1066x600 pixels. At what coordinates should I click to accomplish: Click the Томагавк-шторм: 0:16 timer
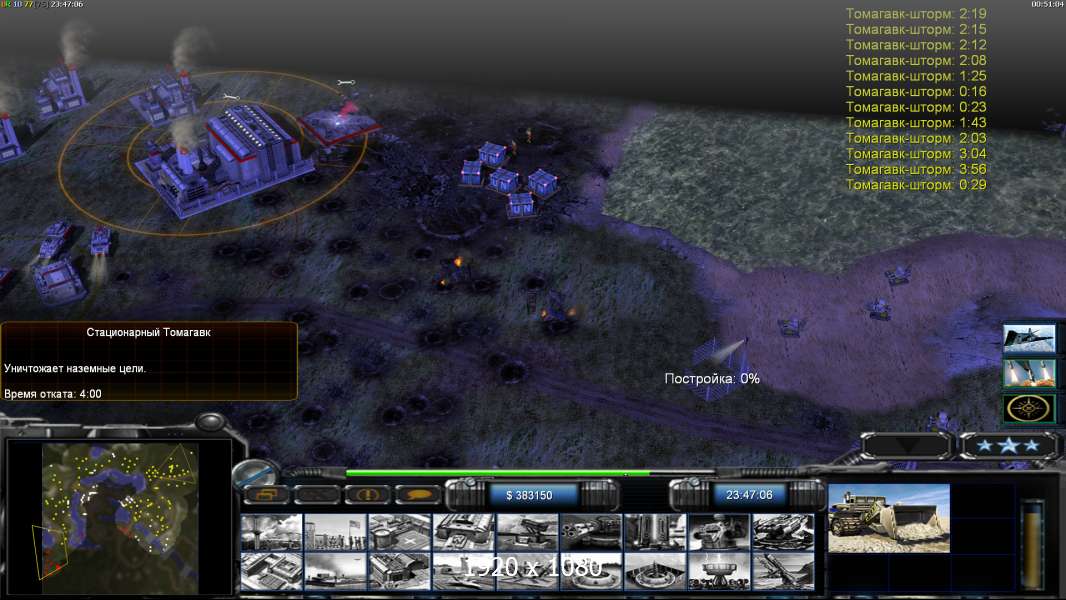click(916, 92)
